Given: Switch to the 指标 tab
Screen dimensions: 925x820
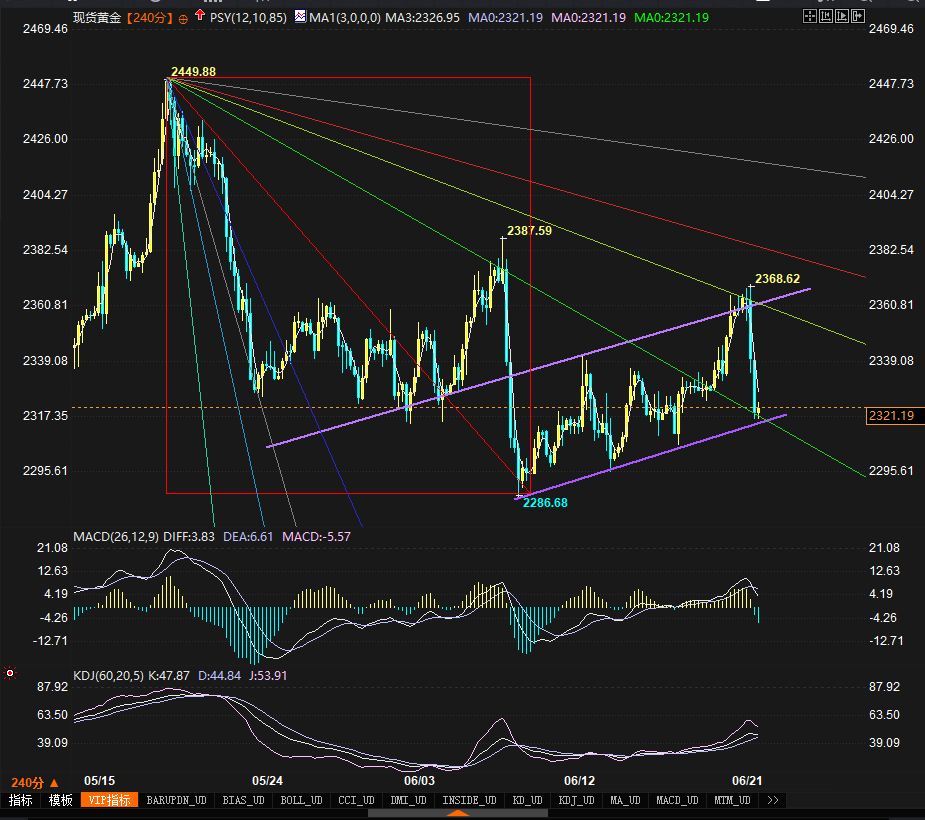Looking at the screenshot, I should (x=20, y=800).
